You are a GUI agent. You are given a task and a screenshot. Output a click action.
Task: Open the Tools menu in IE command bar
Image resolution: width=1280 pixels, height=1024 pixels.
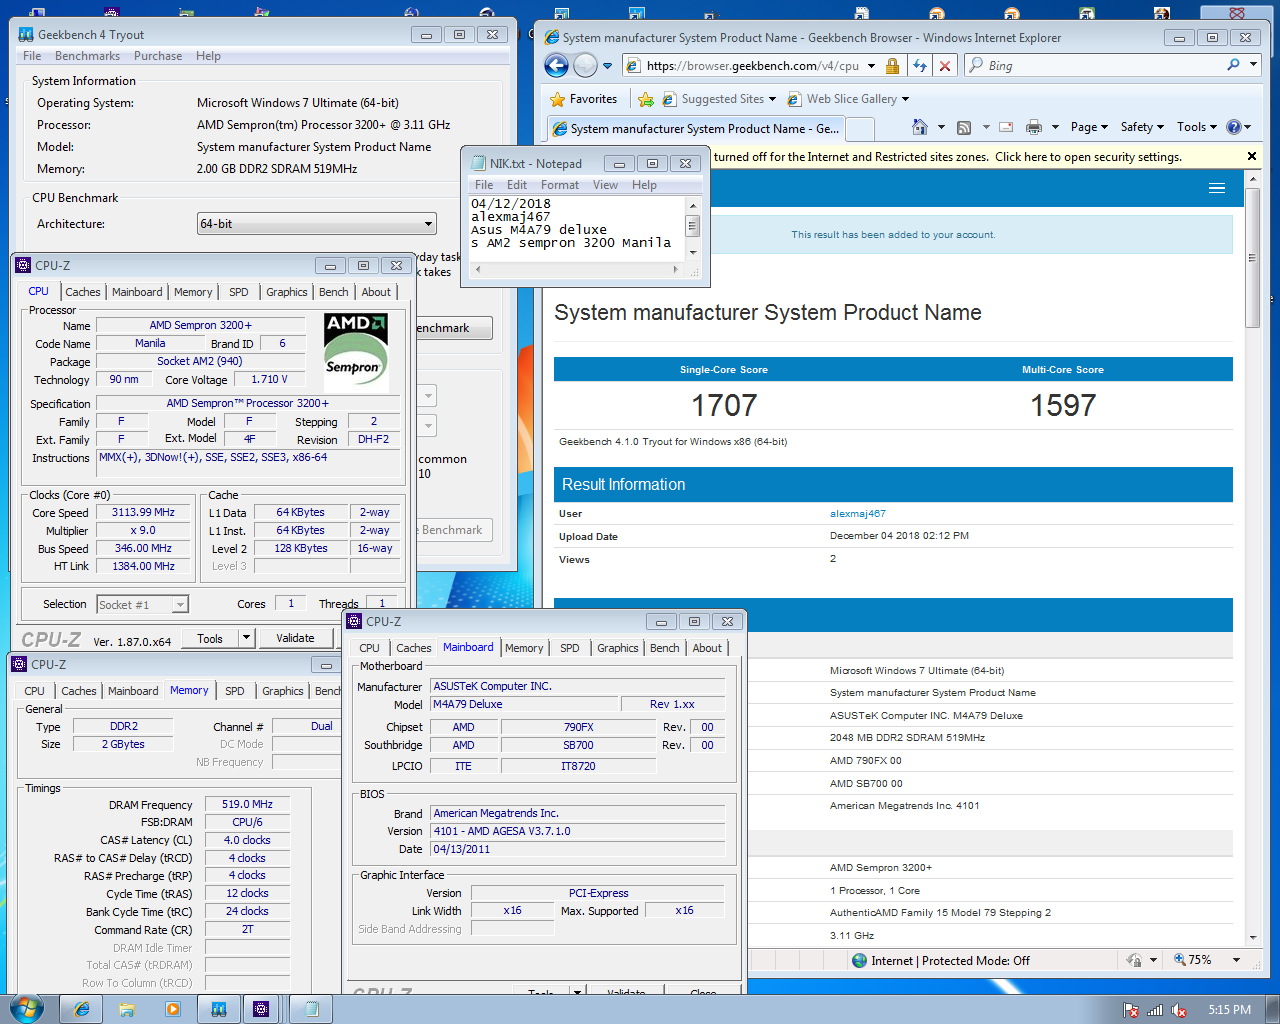[x=1197, y=127]
